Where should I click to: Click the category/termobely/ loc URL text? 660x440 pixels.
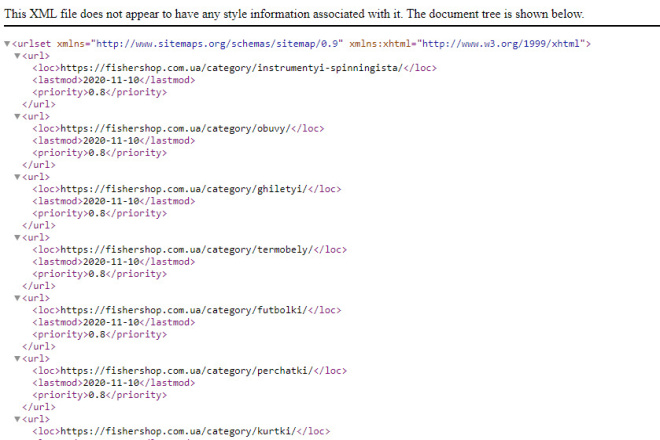(x=187, y=250)
